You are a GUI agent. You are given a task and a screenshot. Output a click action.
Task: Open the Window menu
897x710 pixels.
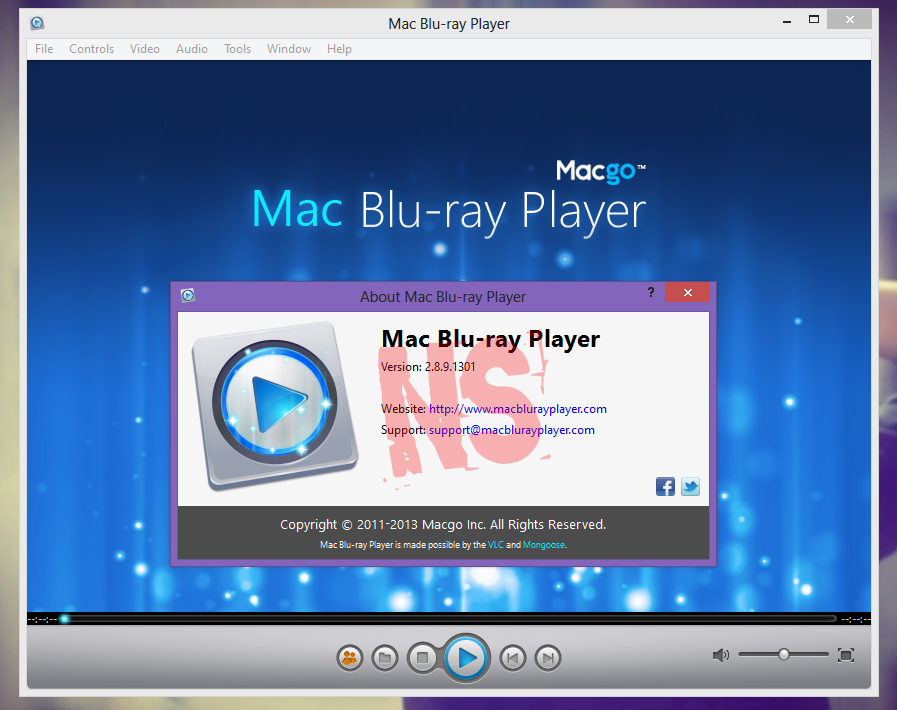(289, 49)
